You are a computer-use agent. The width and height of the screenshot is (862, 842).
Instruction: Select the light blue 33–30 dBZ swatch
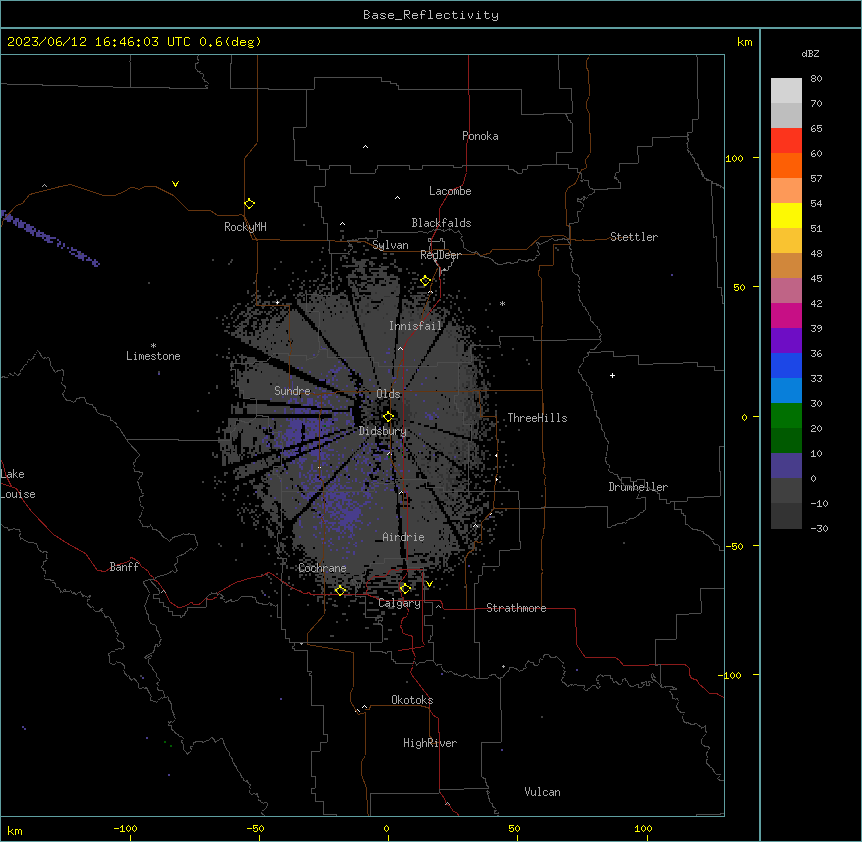tap(786, 391)
